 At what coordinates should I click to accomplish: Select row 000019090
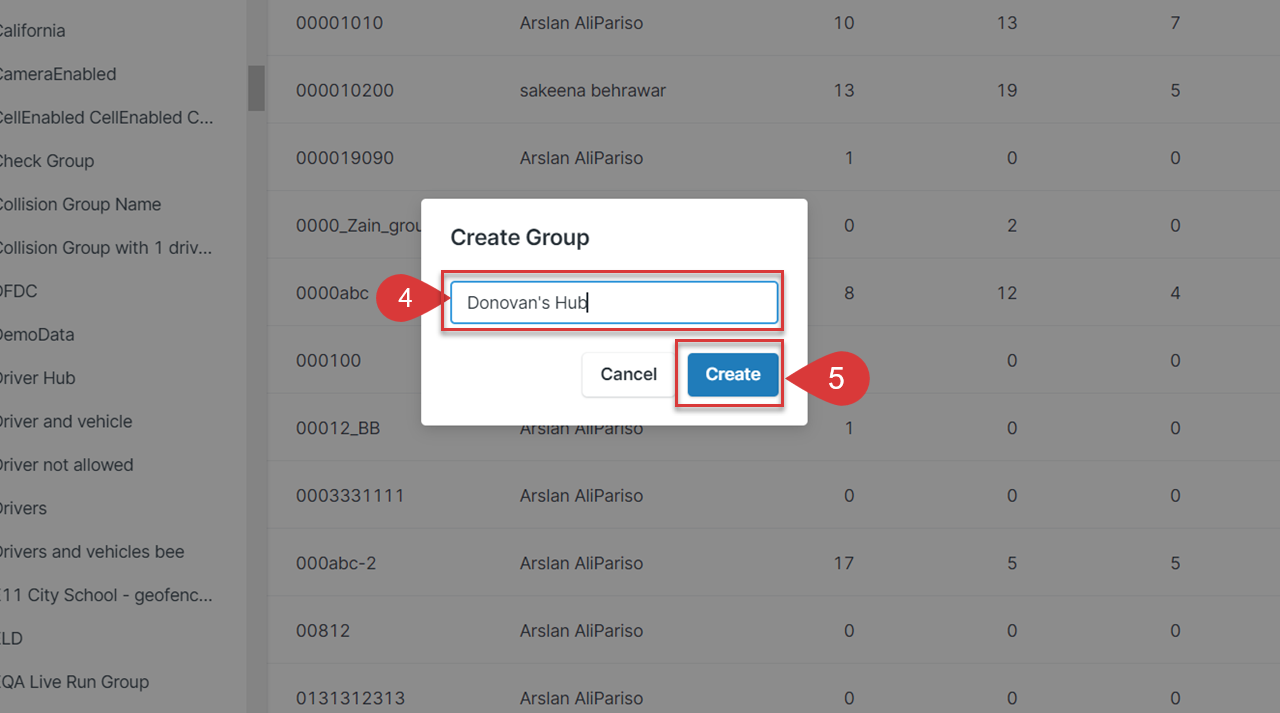[x=774, y=157]
